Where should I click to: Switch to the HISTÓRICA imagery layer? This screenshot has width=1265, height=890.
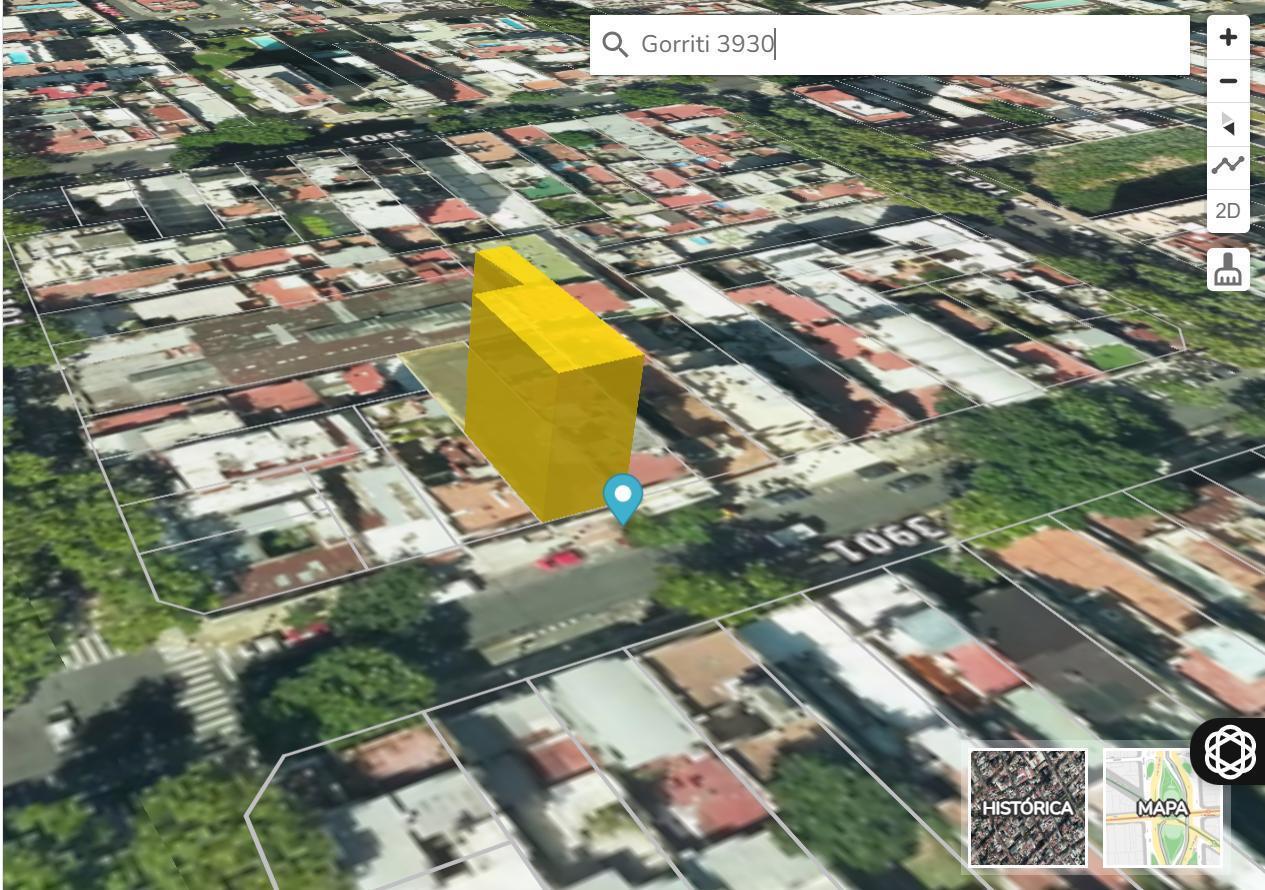(1028, 807)
